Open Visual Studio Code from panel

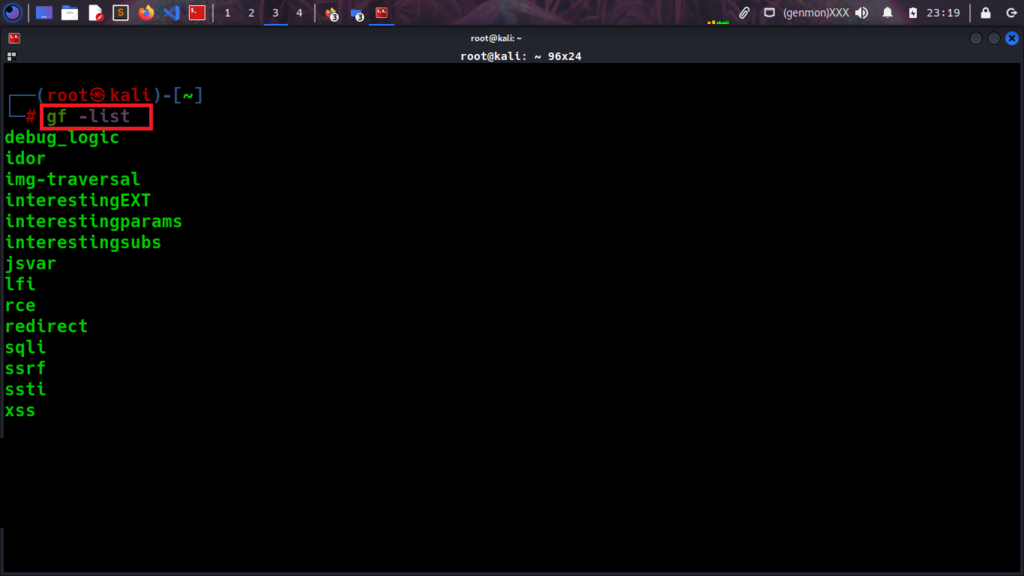(x=171, y=13)
